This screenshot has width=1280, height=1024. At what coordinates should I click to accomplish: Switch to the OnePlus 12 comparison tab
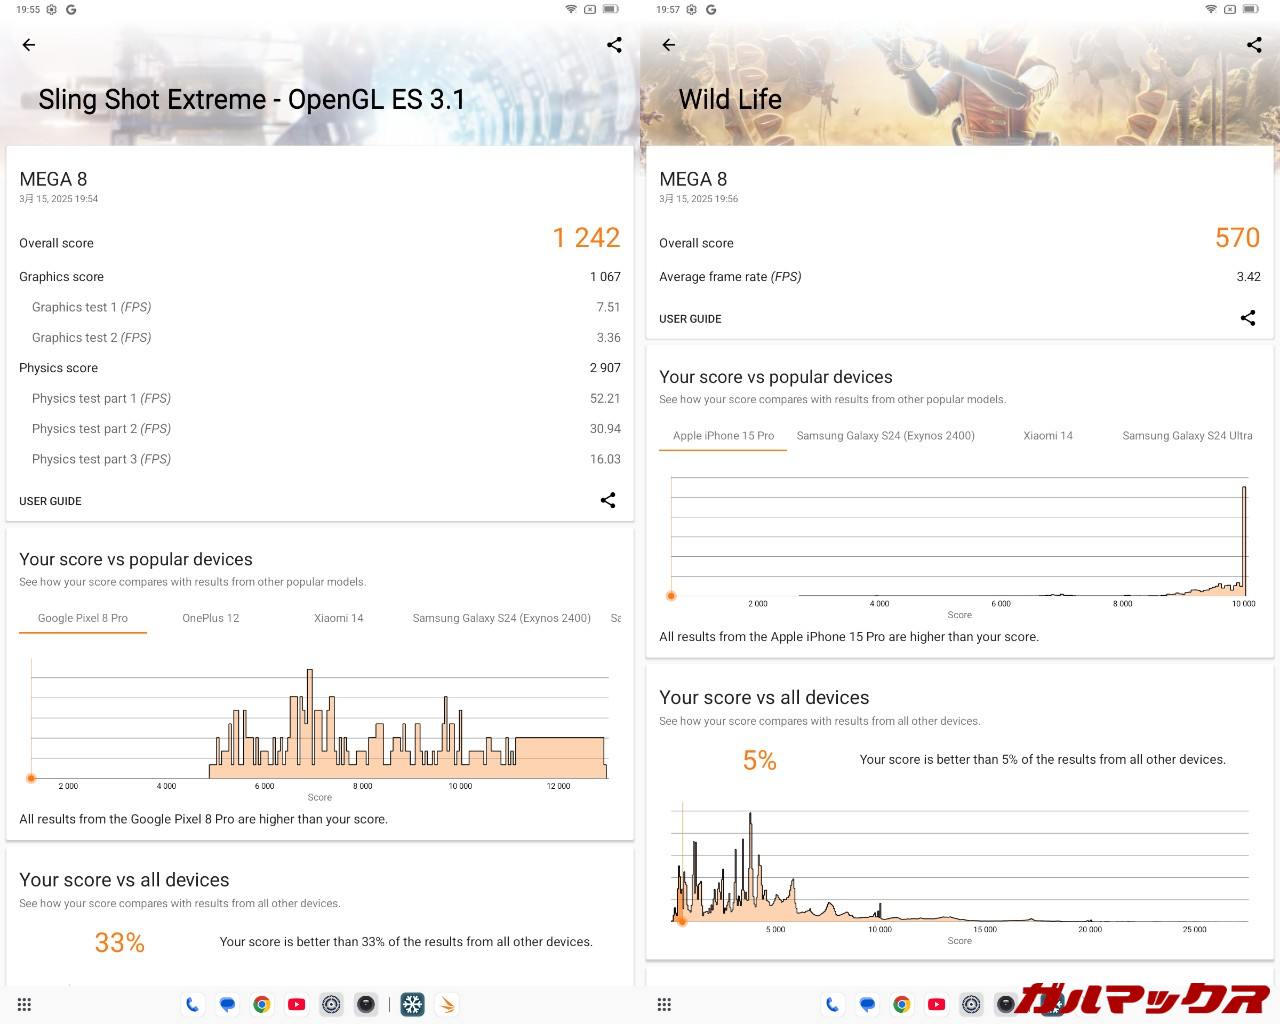click(211, 618)
